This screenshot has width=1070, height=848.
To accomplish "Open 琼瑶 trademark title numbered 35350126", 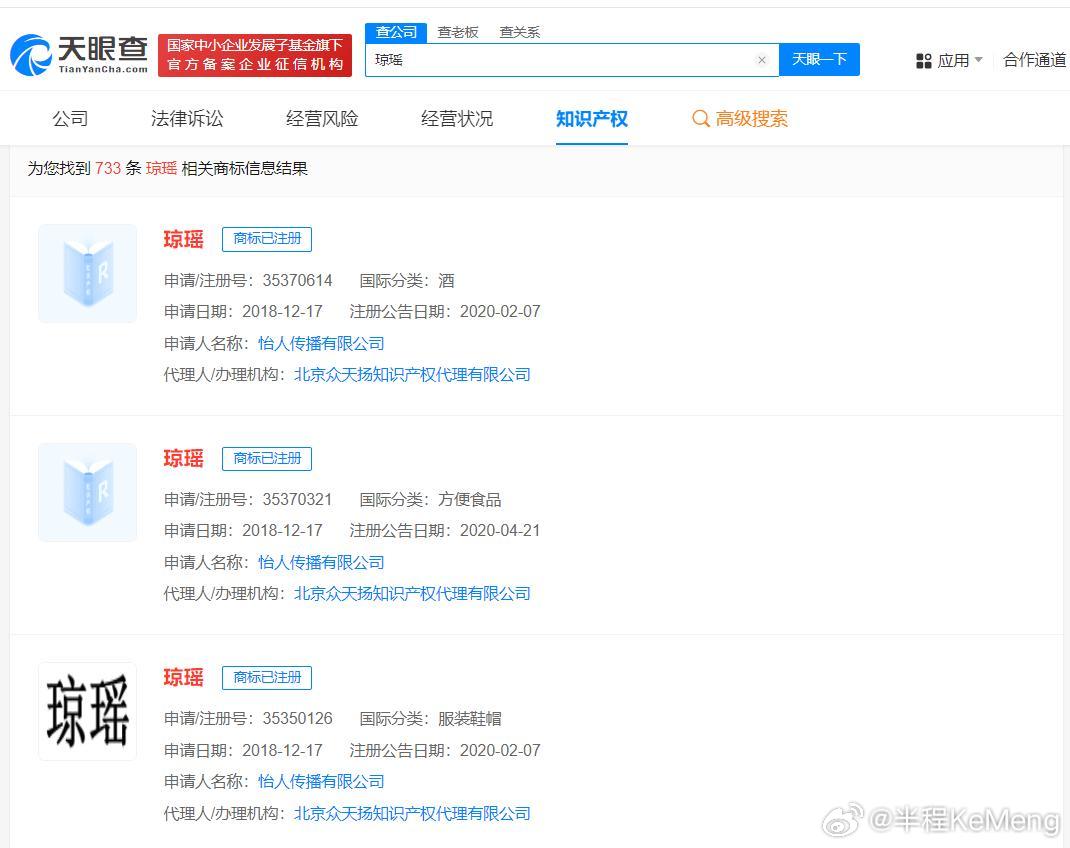I will 184,677.
